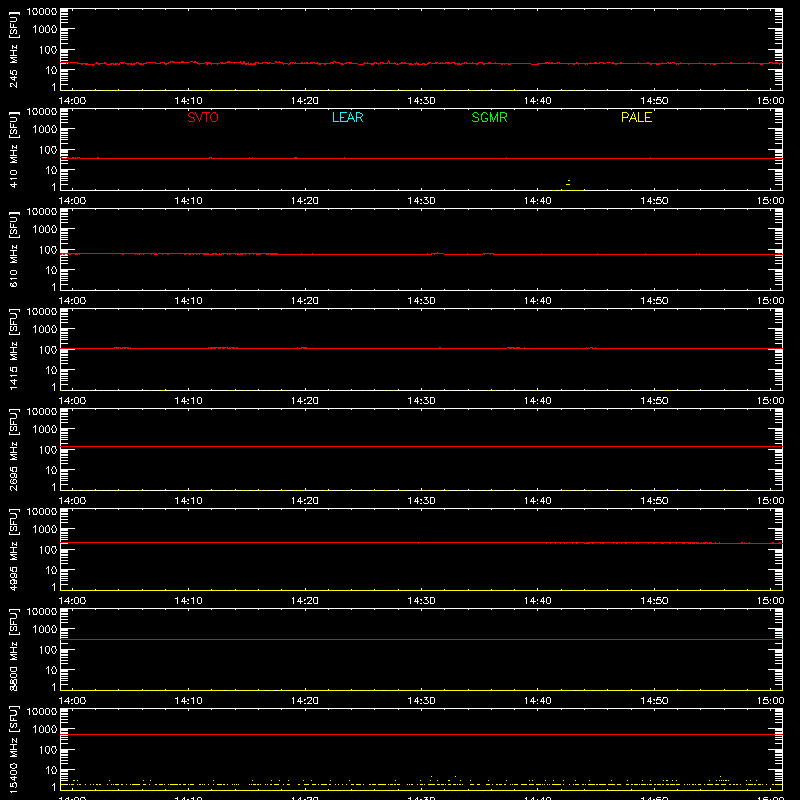Screen dimensions: 800x800
Task: Click 14:50 time label below 610 MHz plot
Action: pyautogui.click(x=654, y=301)
